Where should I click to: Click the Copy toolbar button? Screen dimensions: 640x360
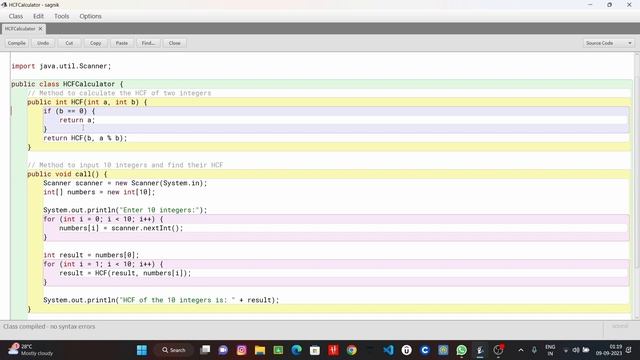[96, 43]
